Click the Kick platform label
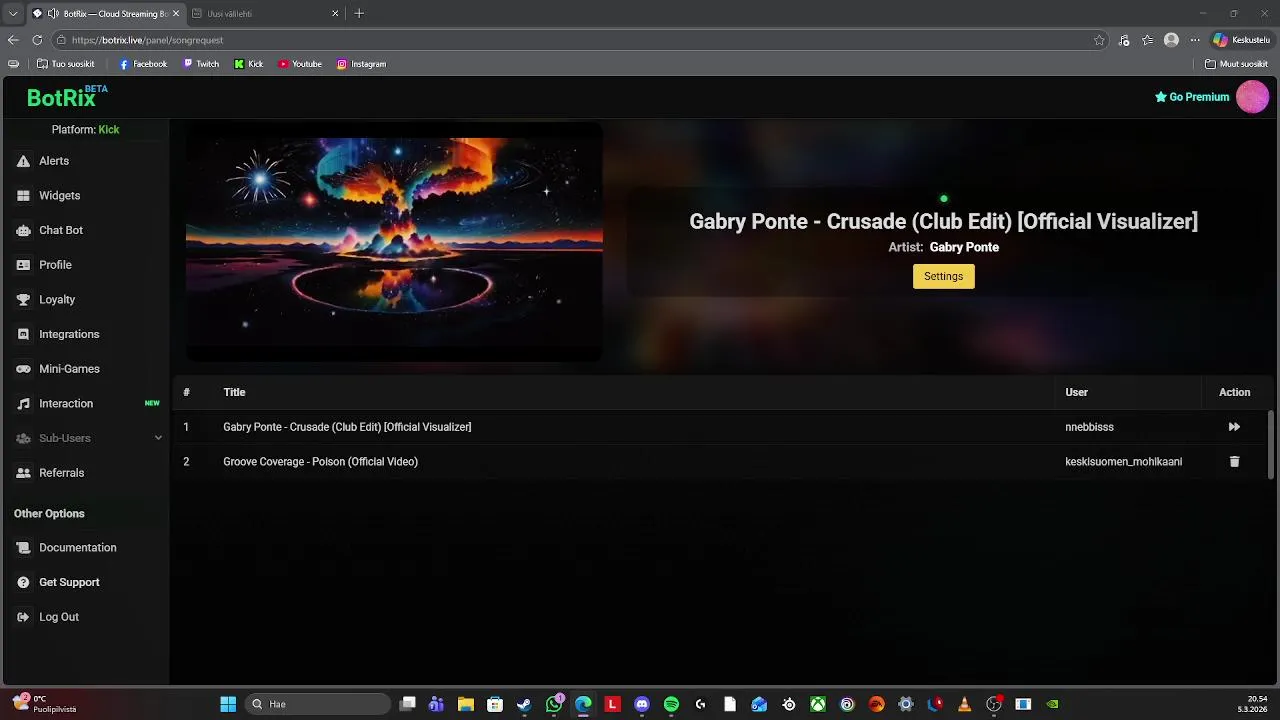 click(109, 130)
